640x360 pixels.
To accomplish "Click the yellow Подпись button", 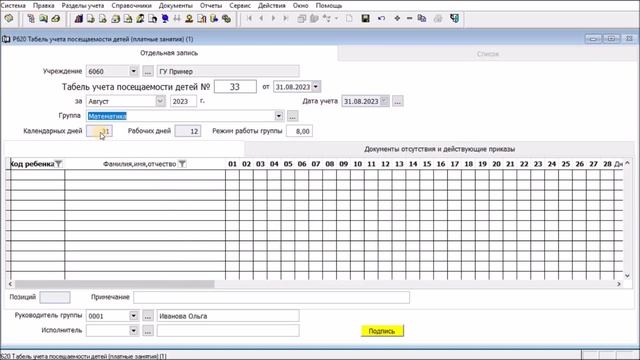I will [x=382, y=331].
